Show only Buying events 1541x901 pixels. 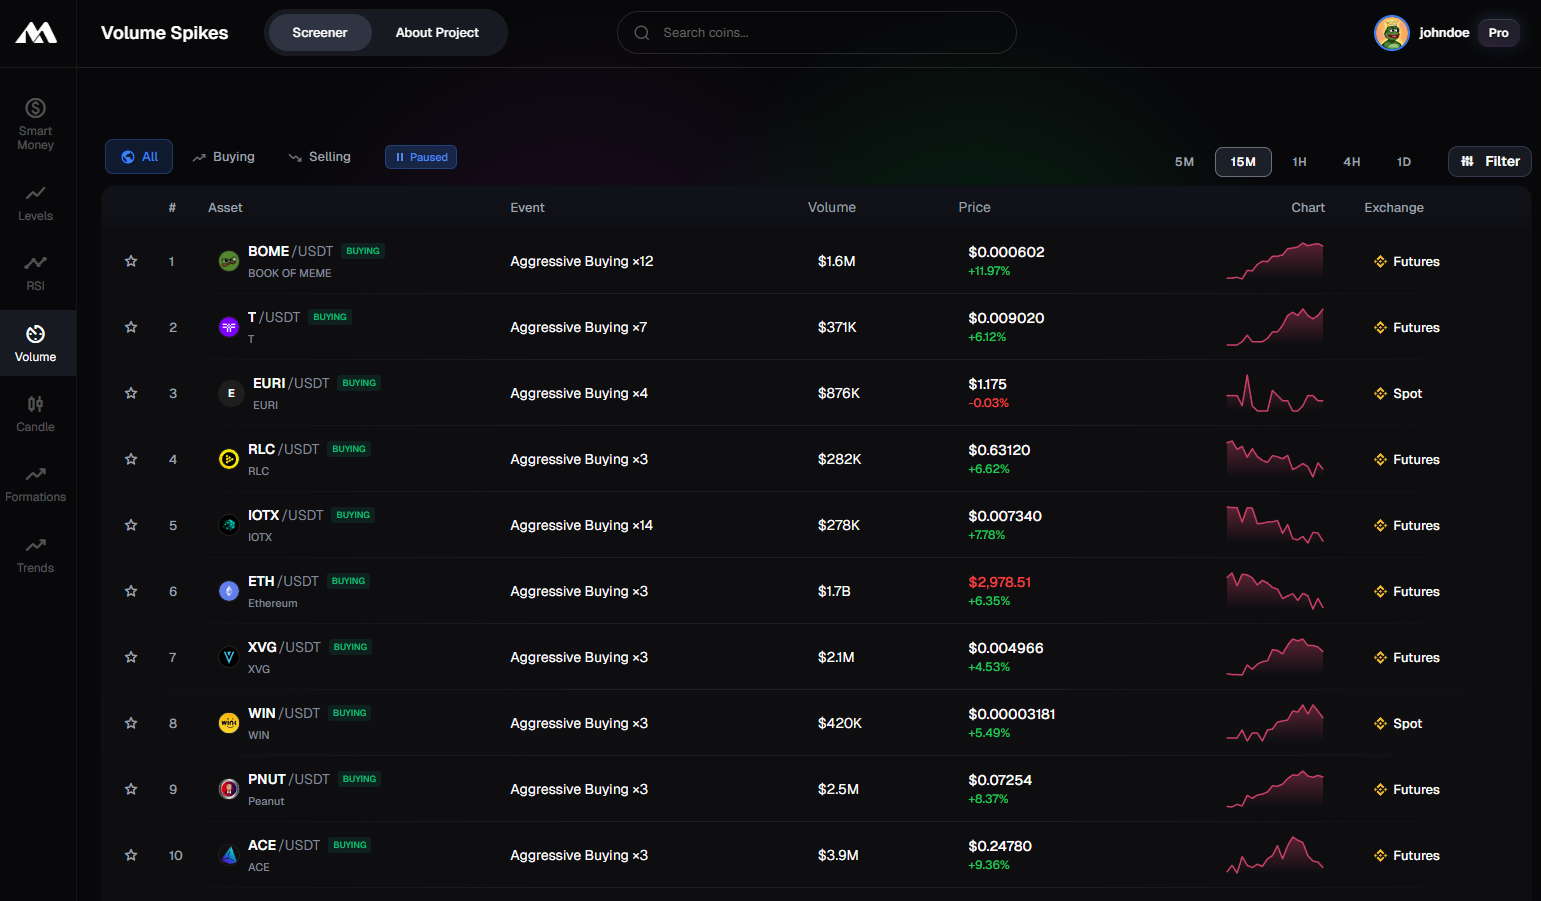[224, 157]
